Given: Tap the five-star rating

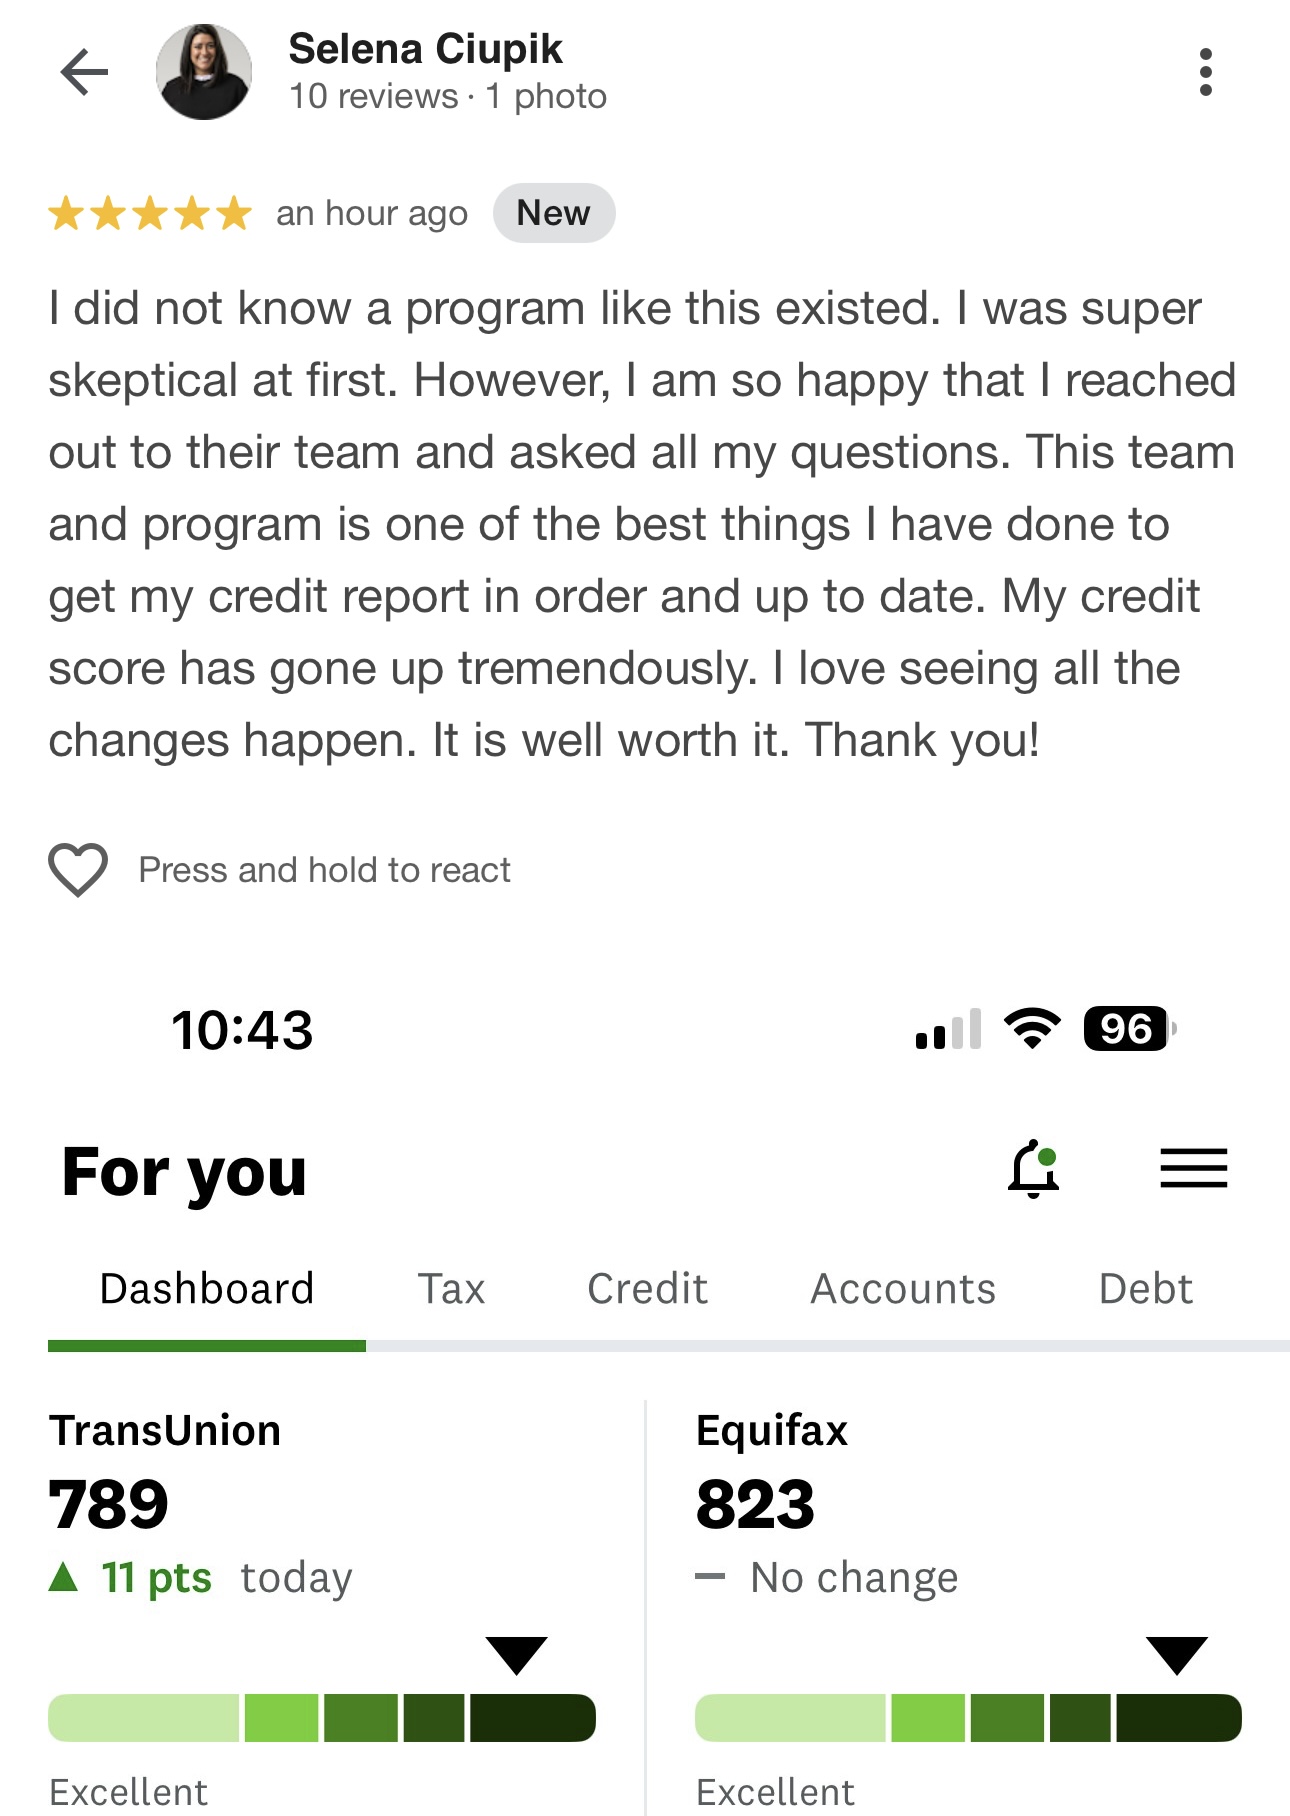Looking at the screenshot, I should (150, 213).
